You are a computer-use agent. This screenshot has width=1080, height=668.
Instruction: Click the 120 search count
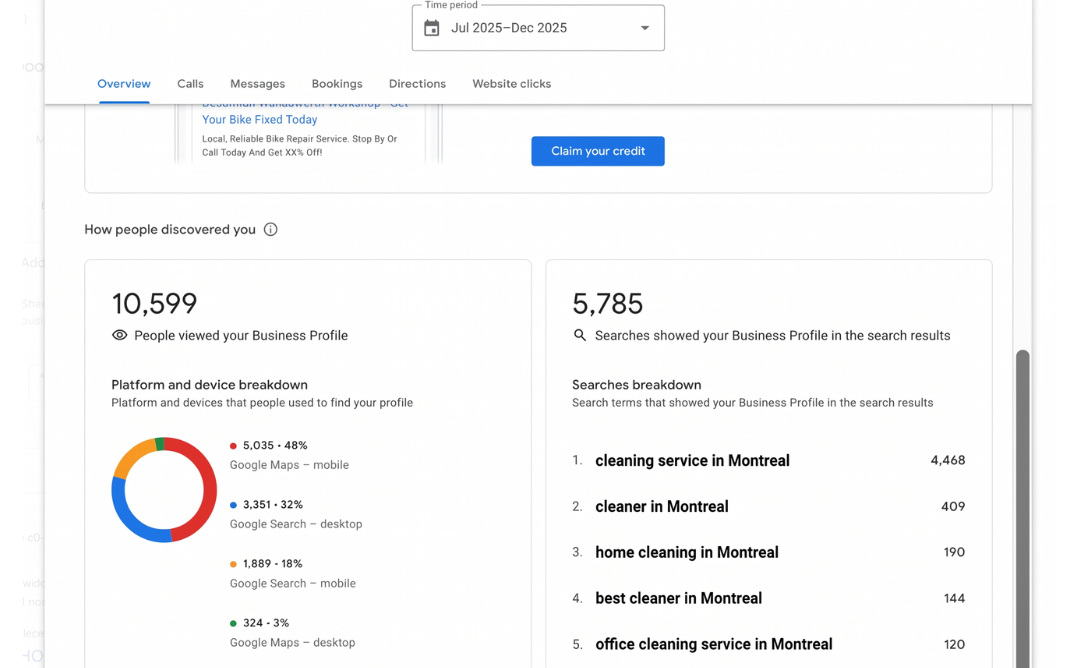pyautogui.click(x=954, y=645)
